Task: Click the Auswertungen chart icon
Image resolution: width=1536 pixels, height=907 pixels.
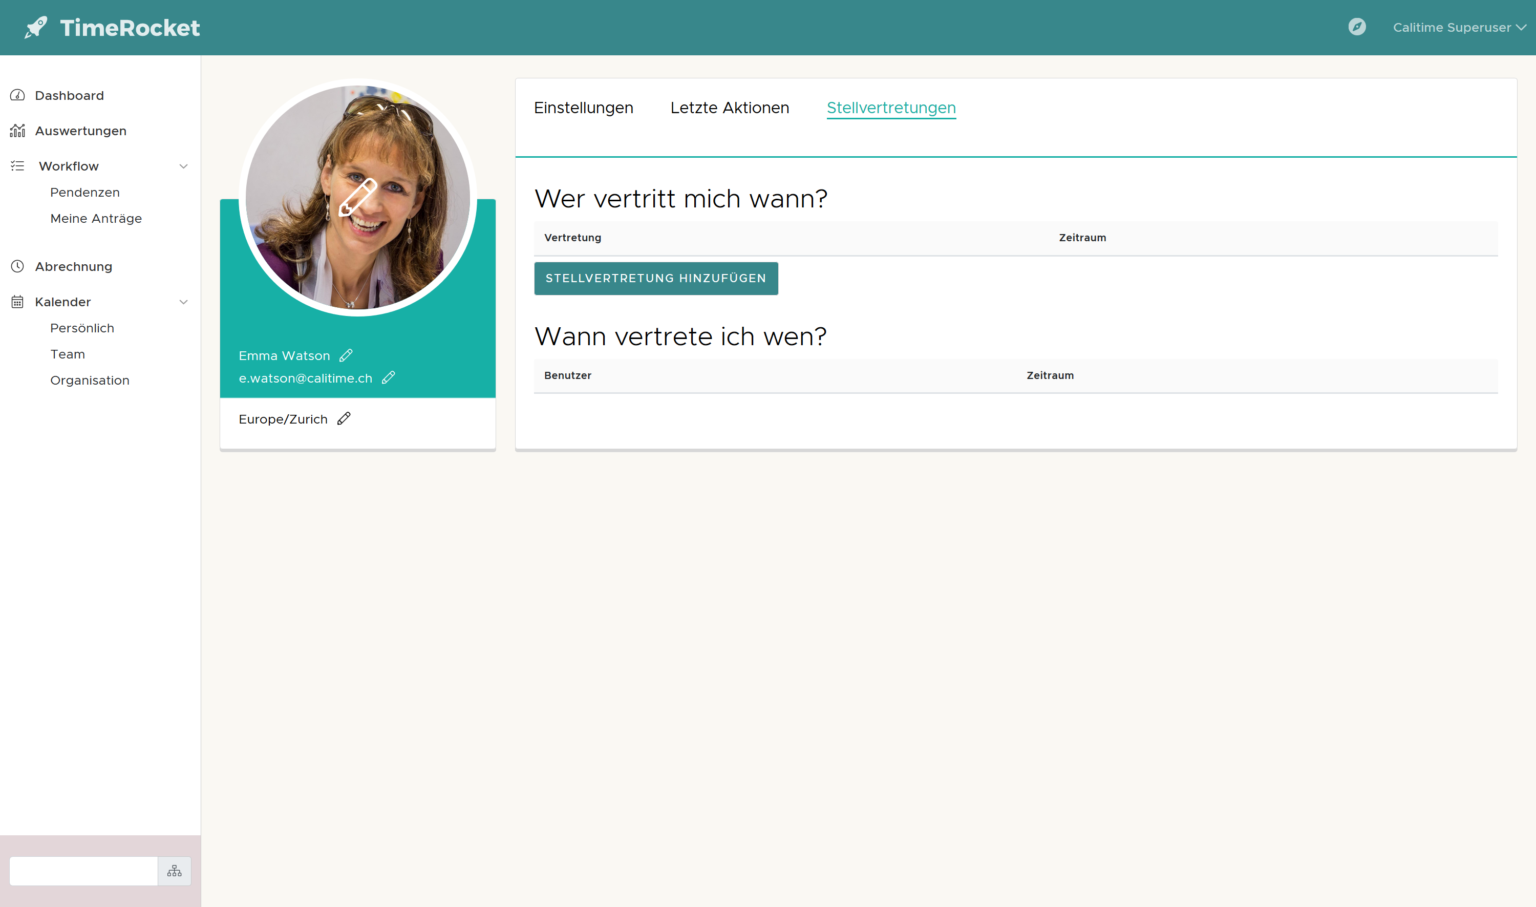Action: pyautogui.click(x=17, y=130)
